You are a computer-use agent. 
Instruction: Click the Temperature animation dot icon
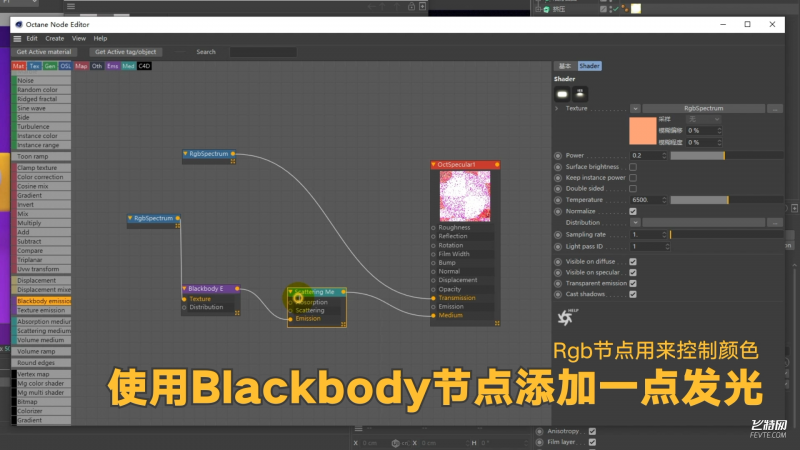click(558, 200)
